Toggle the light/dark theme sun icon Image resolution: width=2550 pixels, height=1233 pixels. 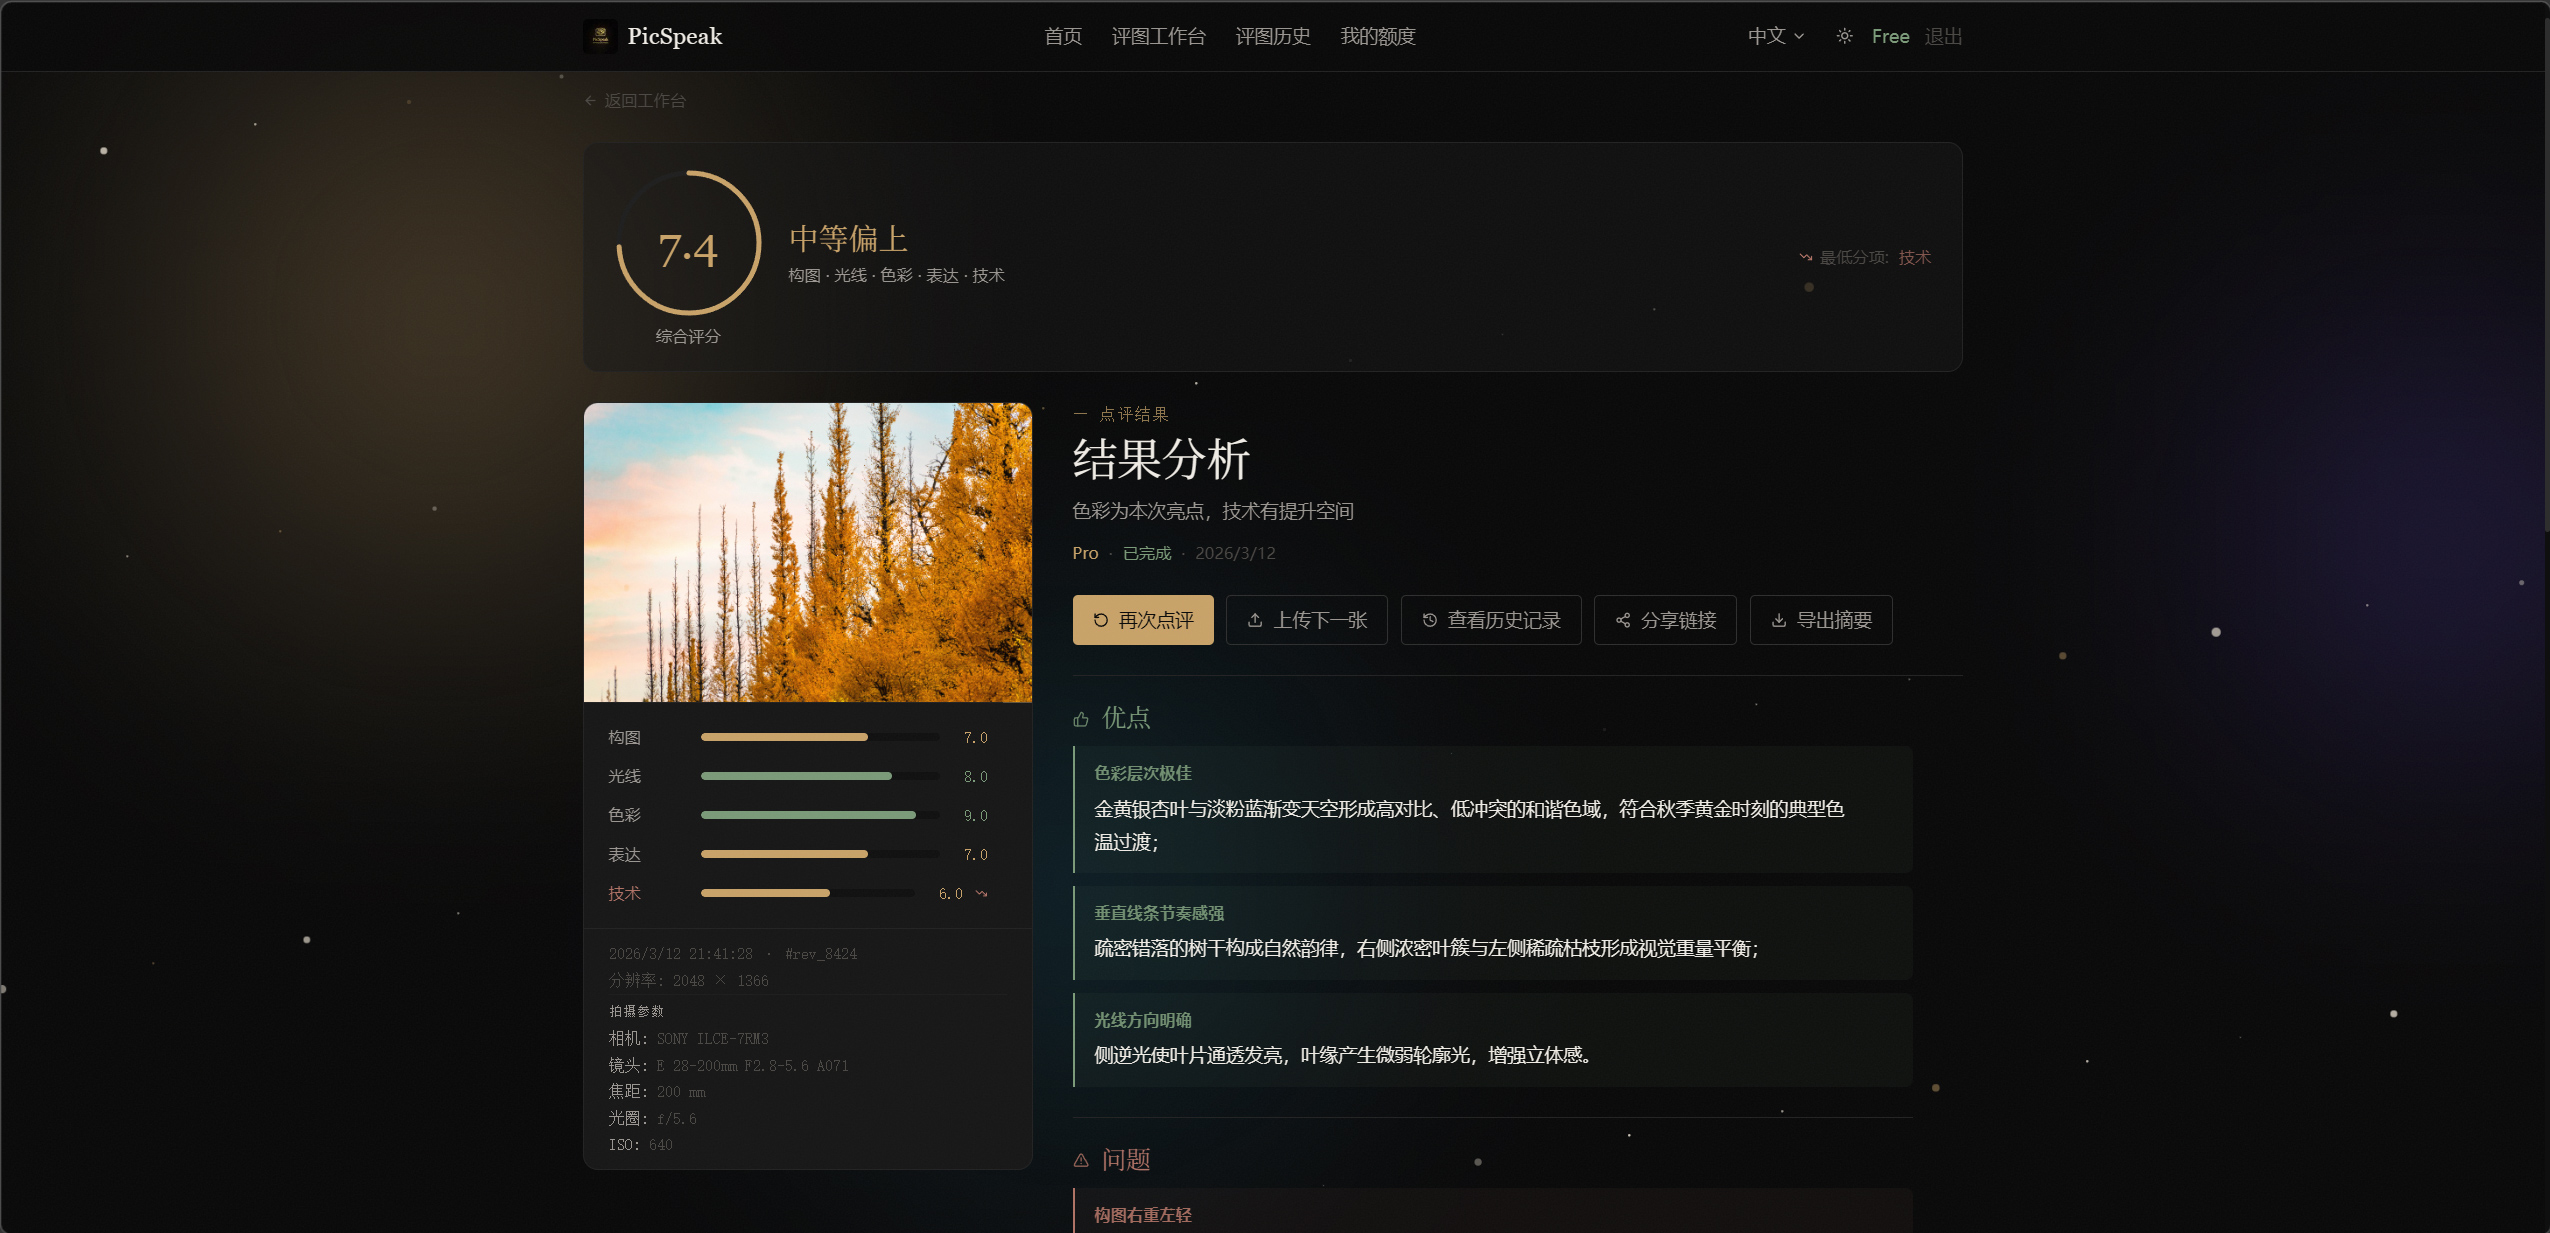(1844, 36)
